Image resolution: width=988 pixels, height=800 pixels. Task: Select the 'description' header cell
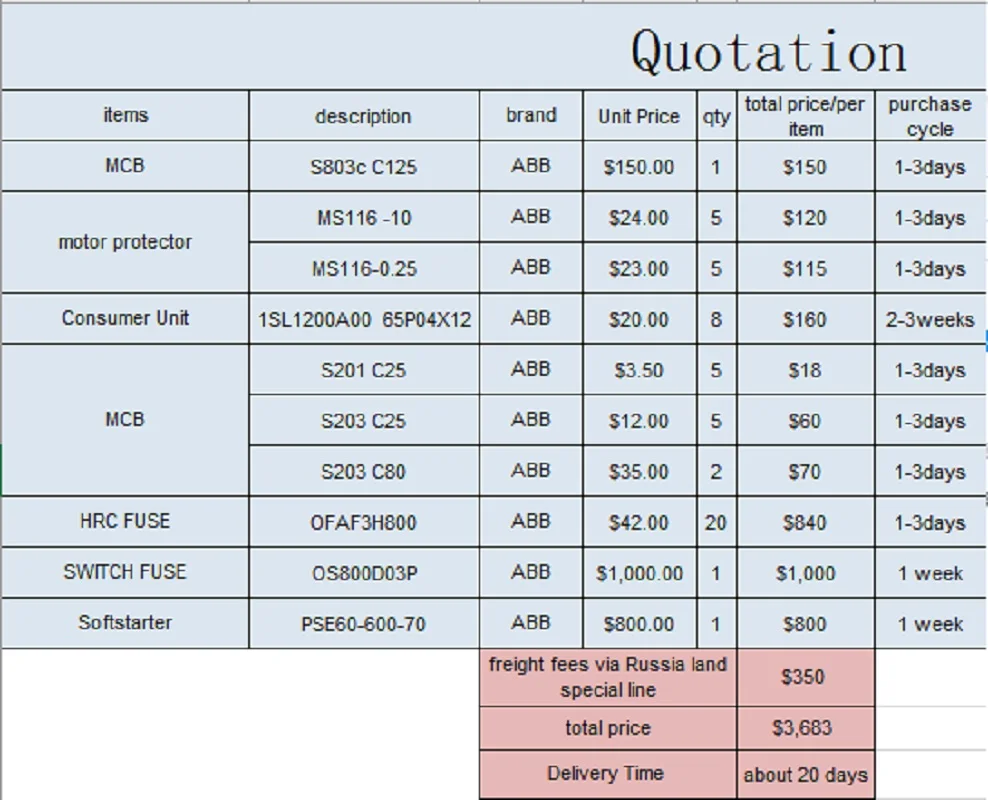click(x=363, y=116)
